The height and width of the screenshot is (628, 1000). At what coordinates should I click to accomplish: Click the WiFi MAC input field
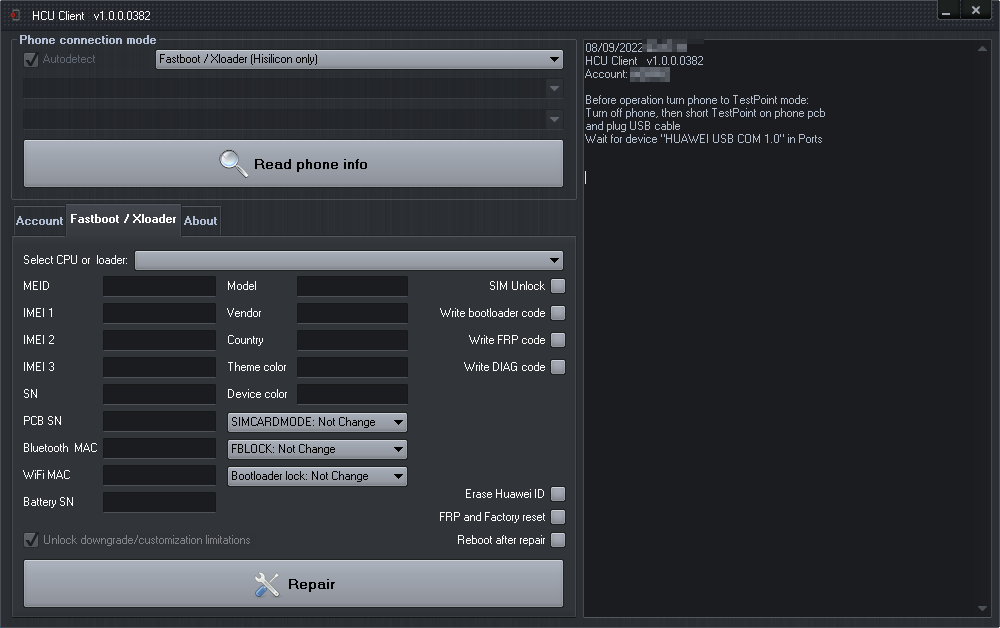coord(159,475)
